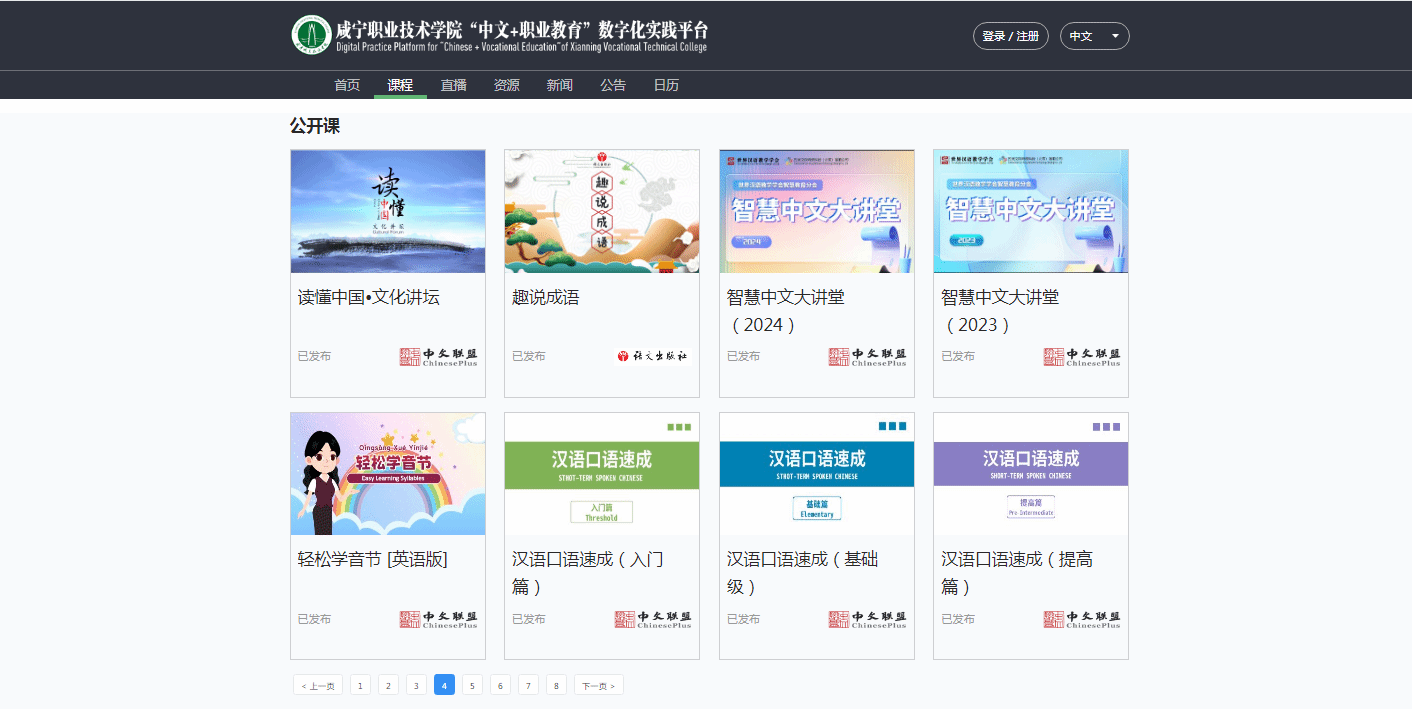Click the Xianning college logo emblem
The height and width of the screenshot is (709, 1412).
311,35
